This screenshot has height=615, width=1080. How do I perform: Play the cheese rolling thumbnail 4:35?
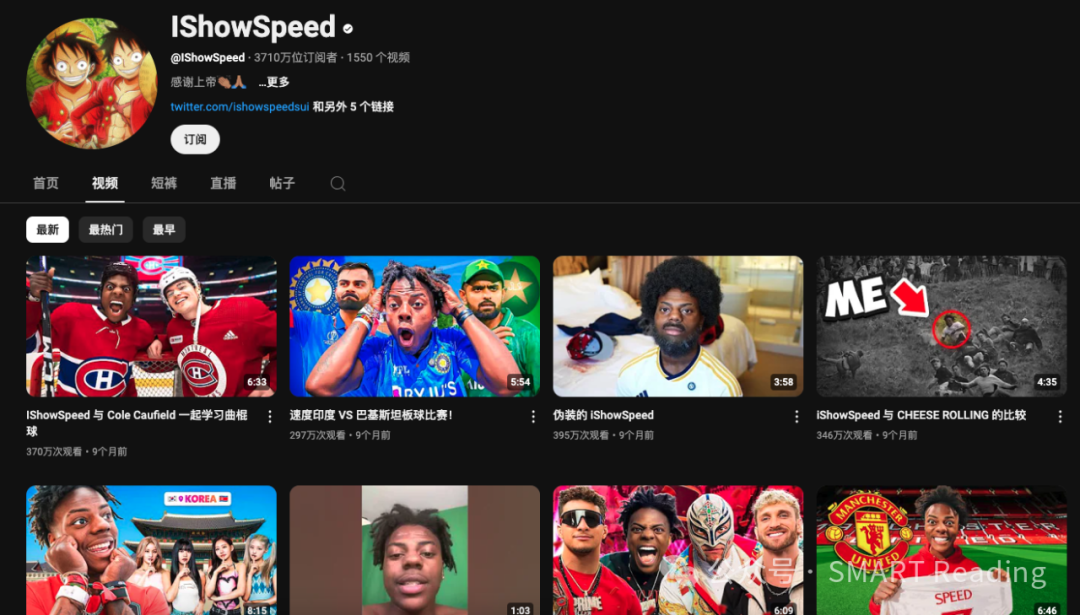(x=942, y=326)
